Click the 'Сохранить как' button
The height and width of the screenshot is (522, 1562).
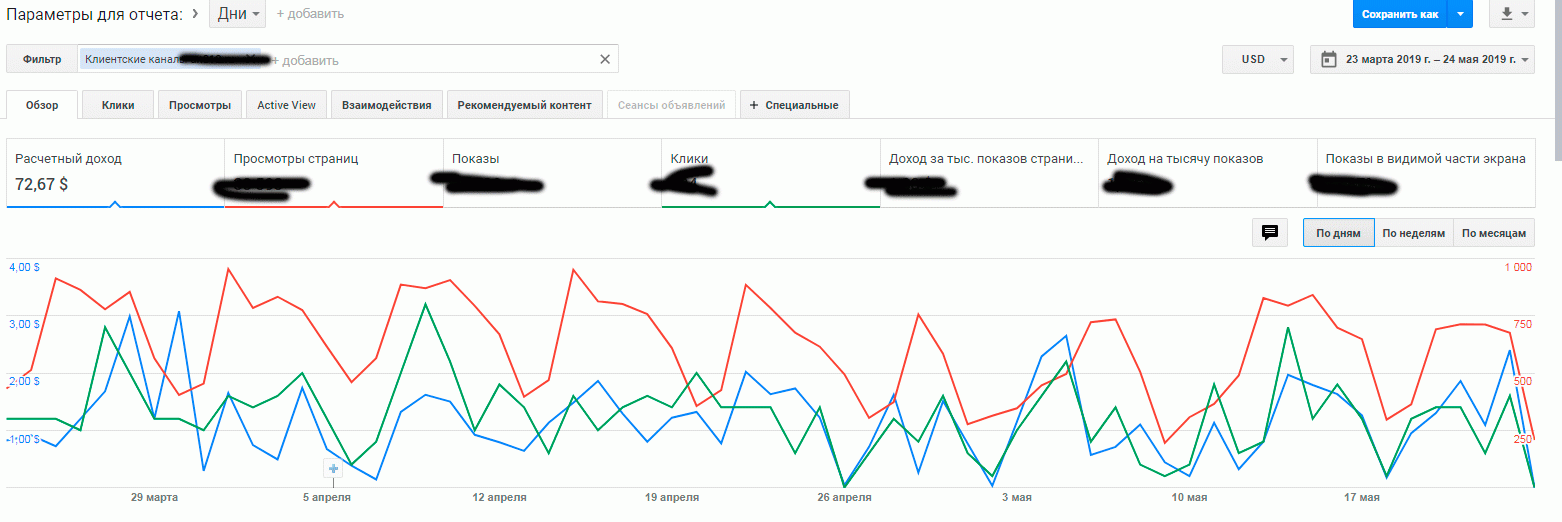pyautogui.click(x=1399, y=14)
